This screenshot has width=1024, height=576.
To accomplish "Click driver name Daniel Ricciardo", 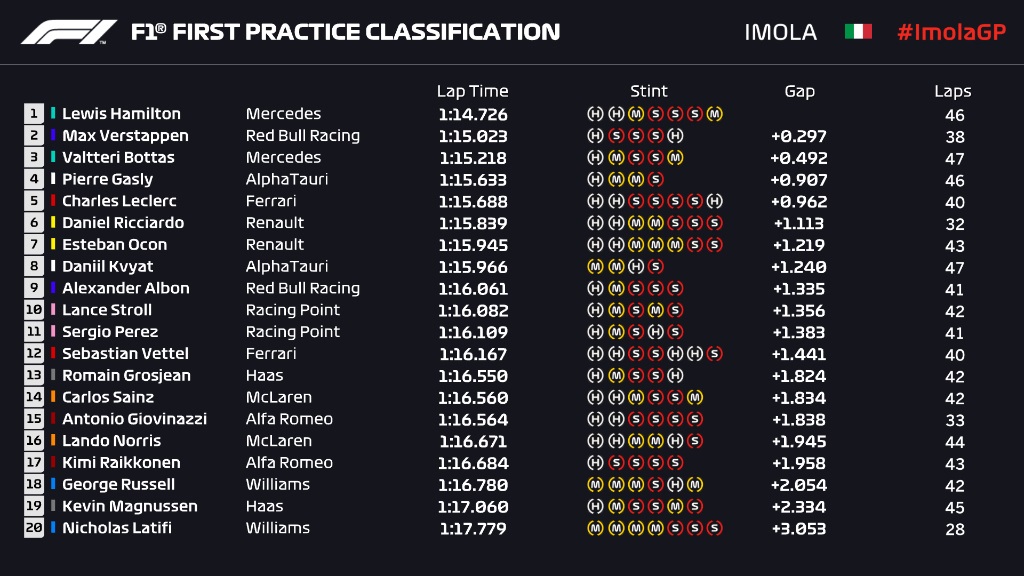I will click(x=123, y=223).
